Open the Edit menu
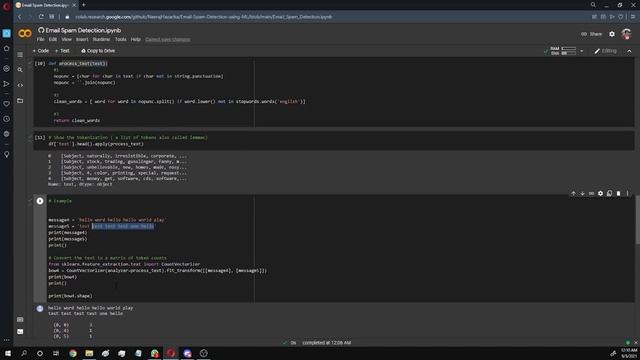Image resolution: width=640 pixels, height=360 pixels. [x=53, y=40]
